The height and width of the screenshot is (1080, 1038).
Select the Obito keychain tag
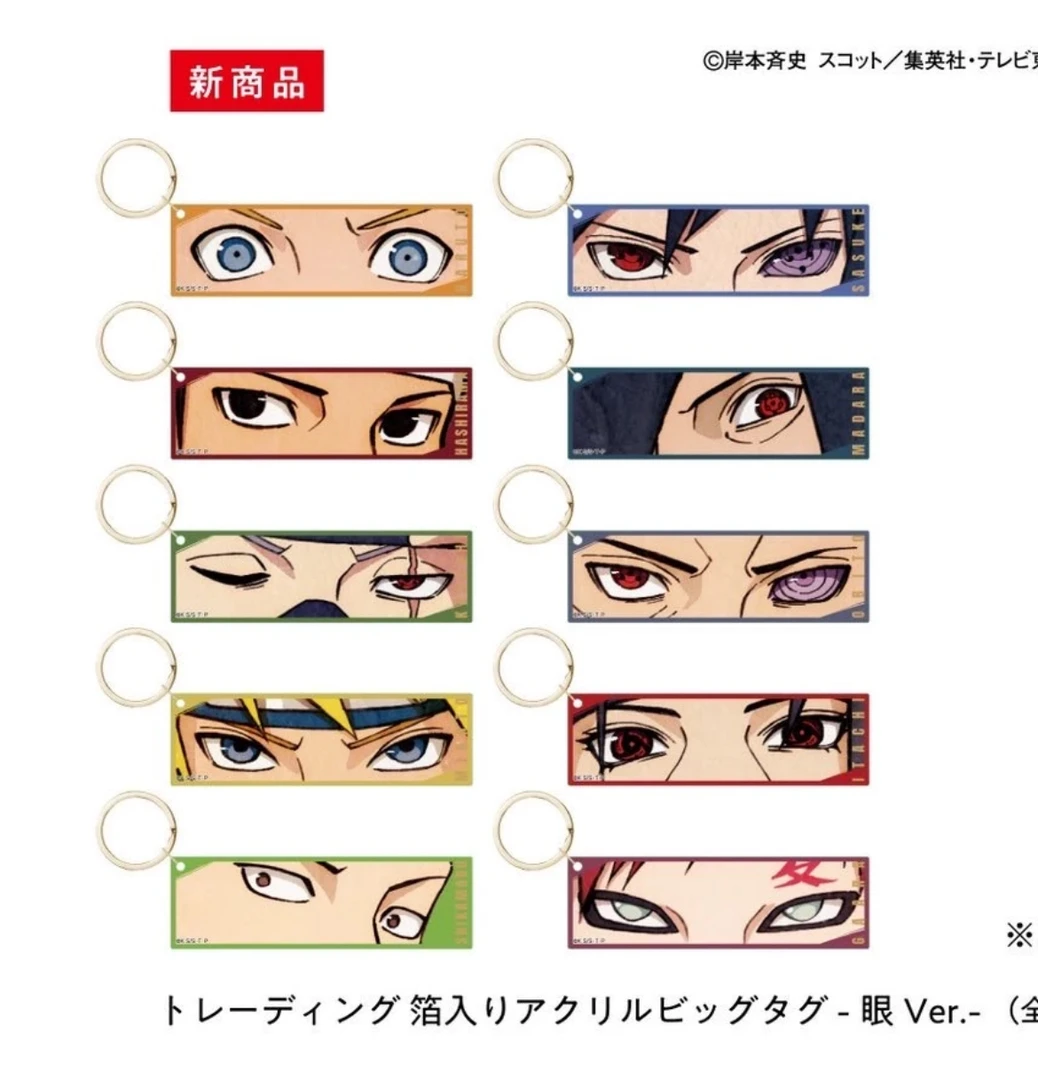(x=718, y=577)
